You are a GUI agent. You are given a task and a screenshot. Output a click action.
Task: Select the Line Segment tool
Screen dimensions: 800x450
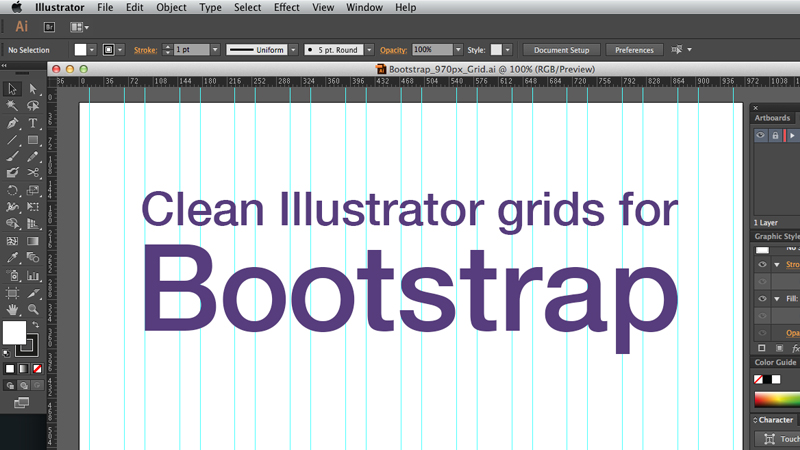coord(12,139)
